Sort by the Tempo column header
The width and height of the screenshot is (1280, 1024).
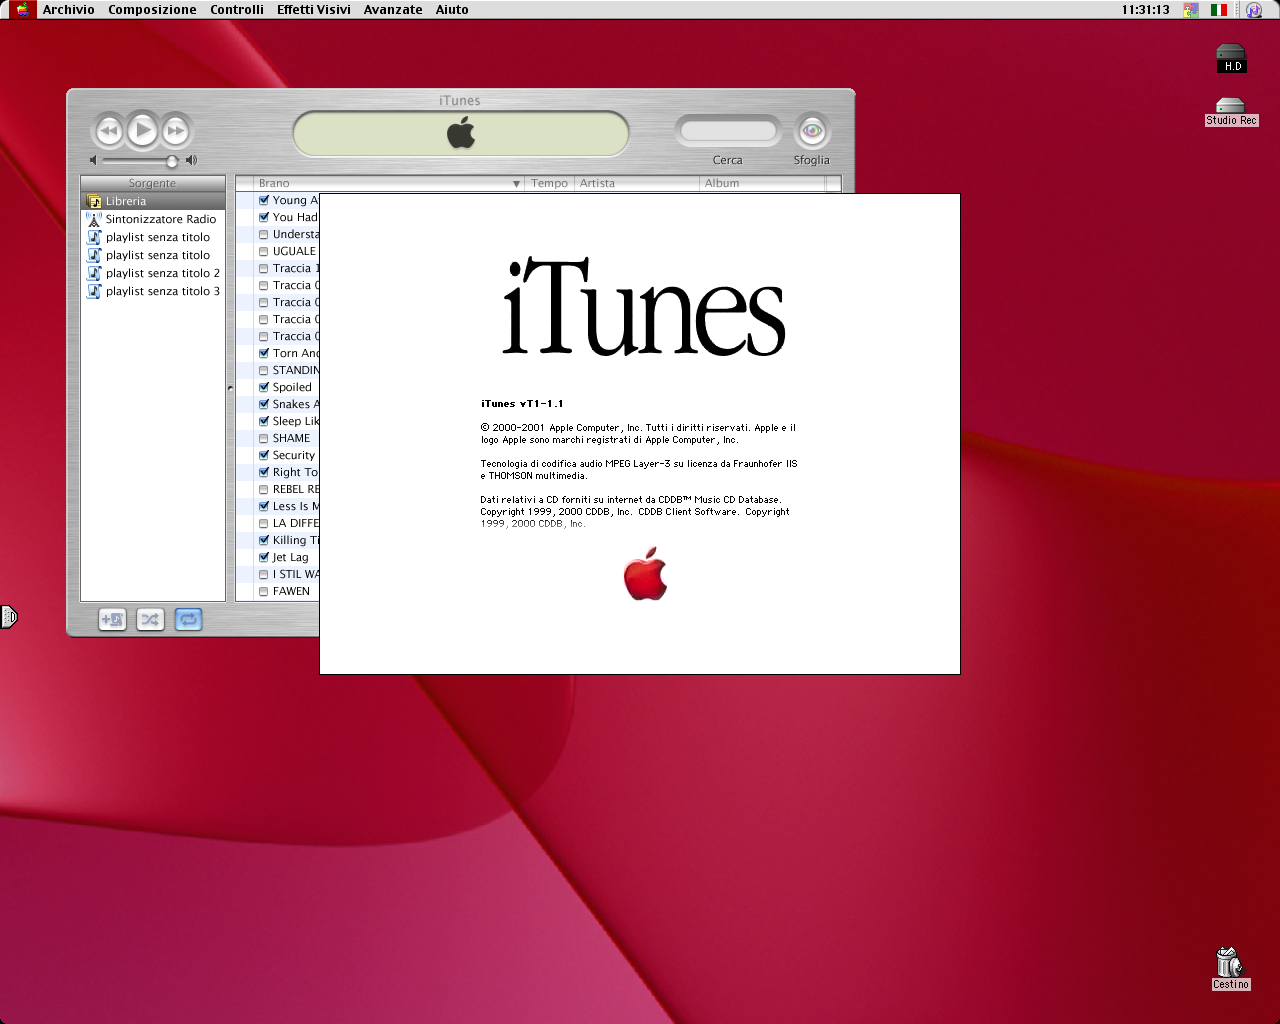550,183
